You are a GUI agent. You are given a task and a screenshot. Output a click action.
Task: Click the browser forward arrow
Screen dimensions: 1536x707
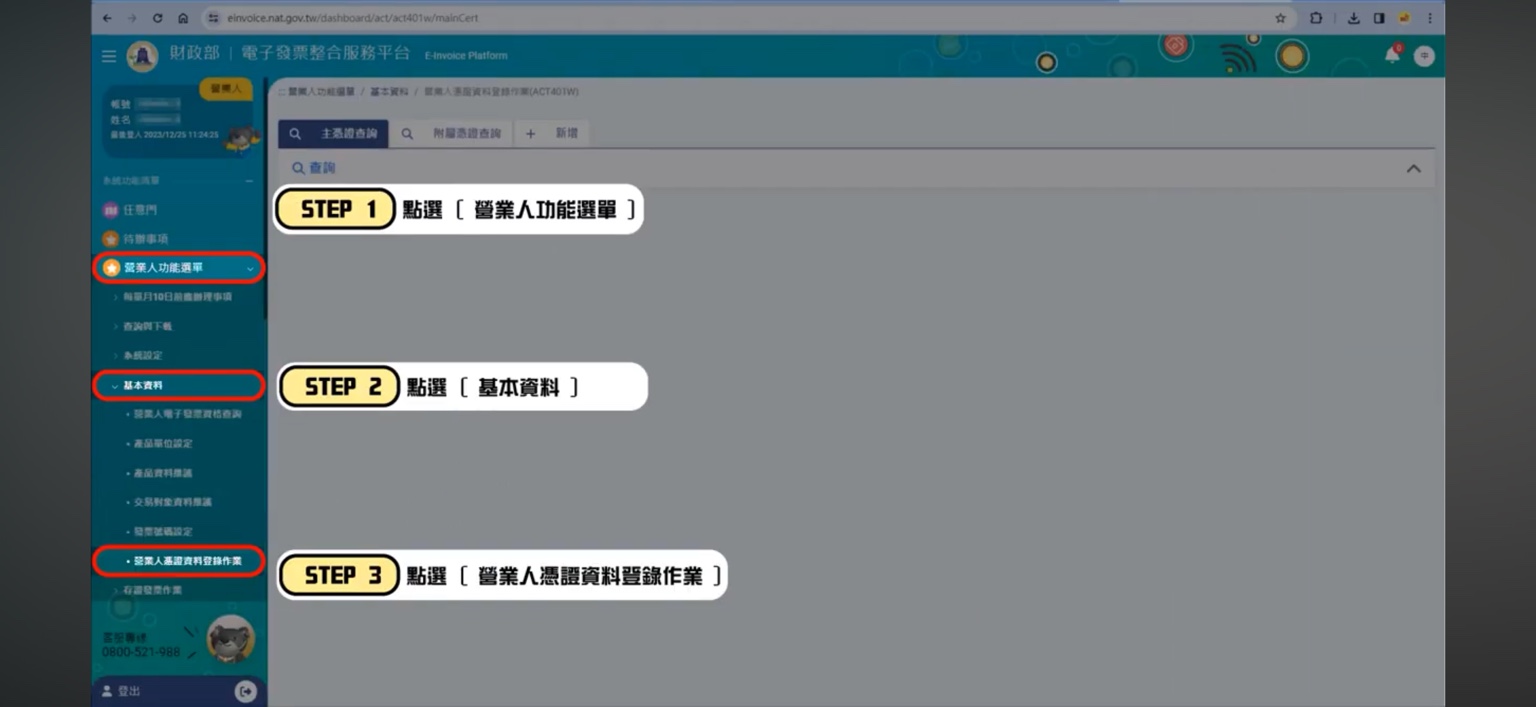point(133,18)
